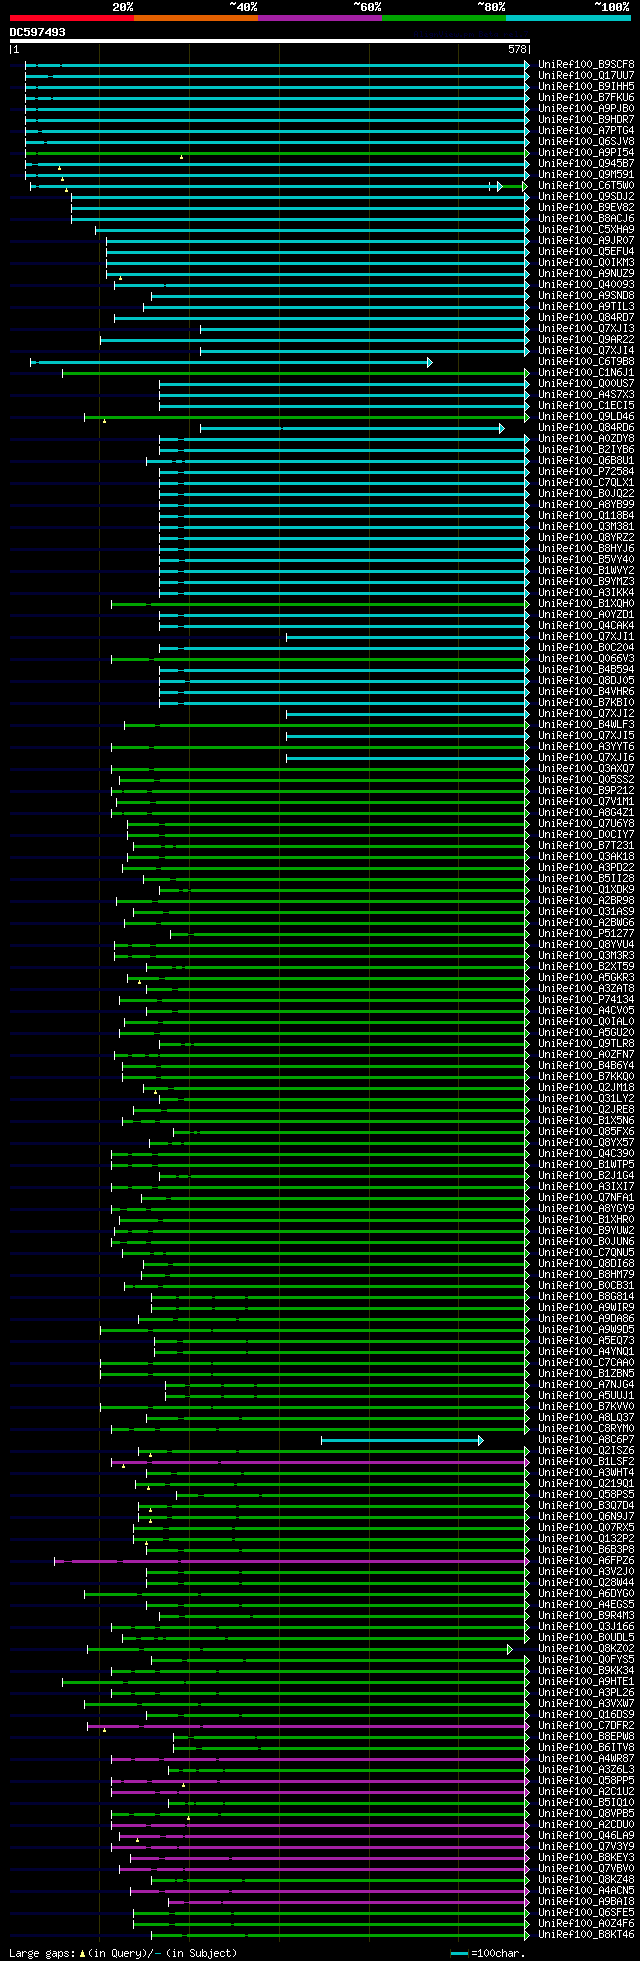640x1961 pixels.
Task: Select the UniRef100_B9EV82 label
Action: [586, 208]
